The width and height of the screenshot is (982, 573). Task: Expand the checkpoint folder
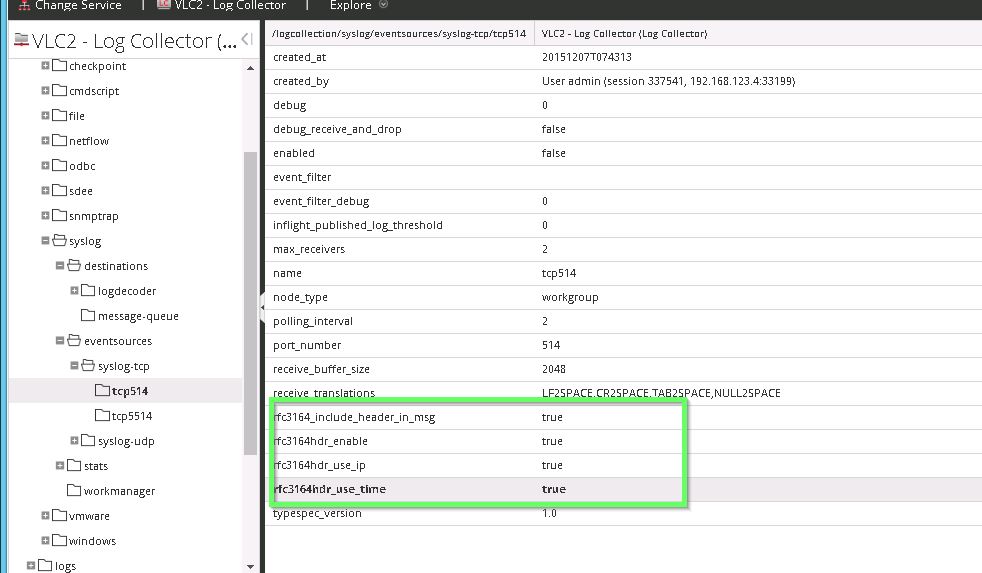[x=45, y=65]
